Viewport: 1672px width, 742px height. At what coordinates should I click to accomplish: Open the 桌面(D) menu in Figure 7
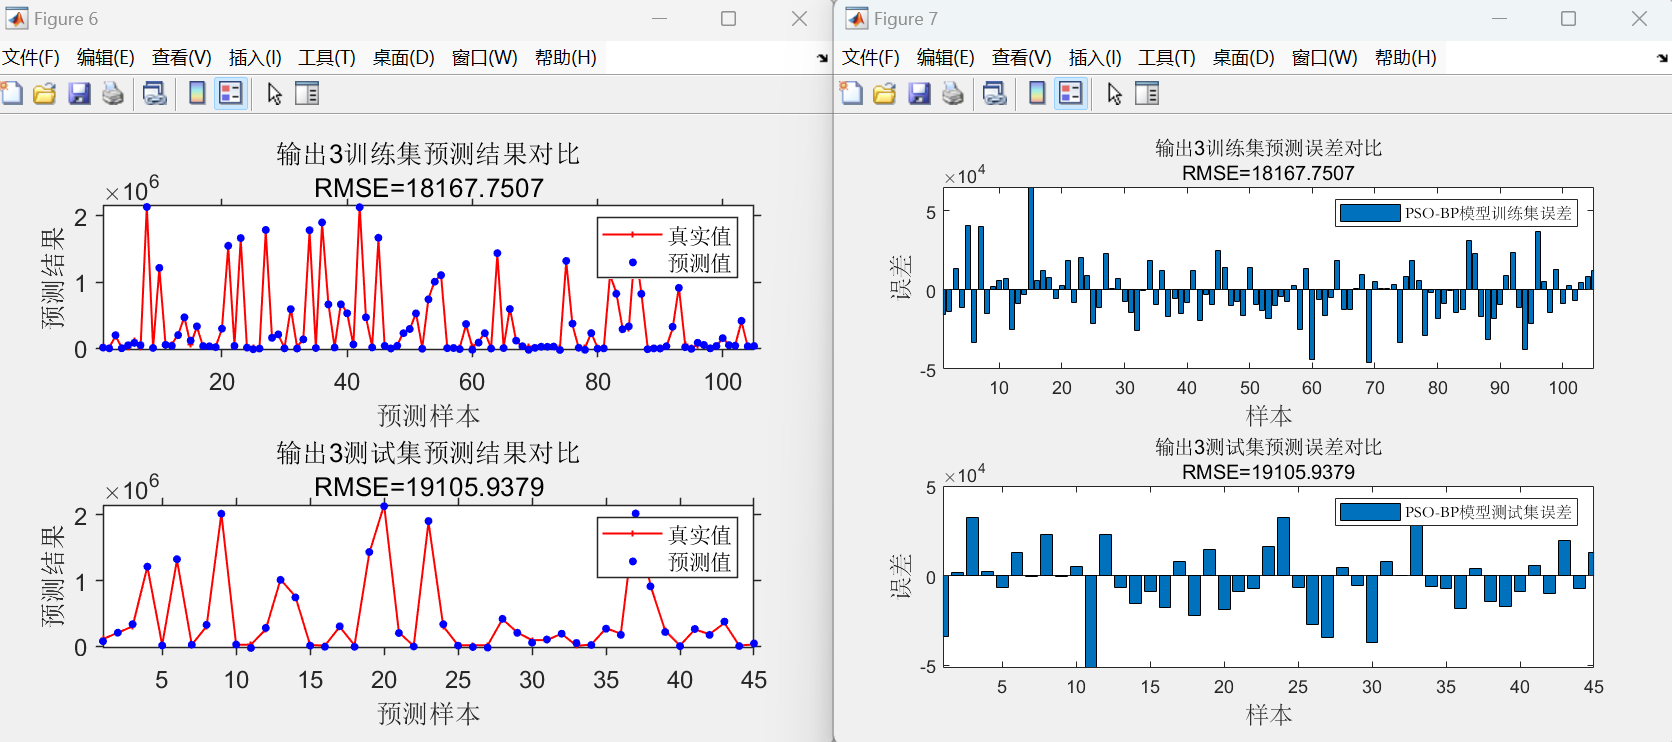1244,58
